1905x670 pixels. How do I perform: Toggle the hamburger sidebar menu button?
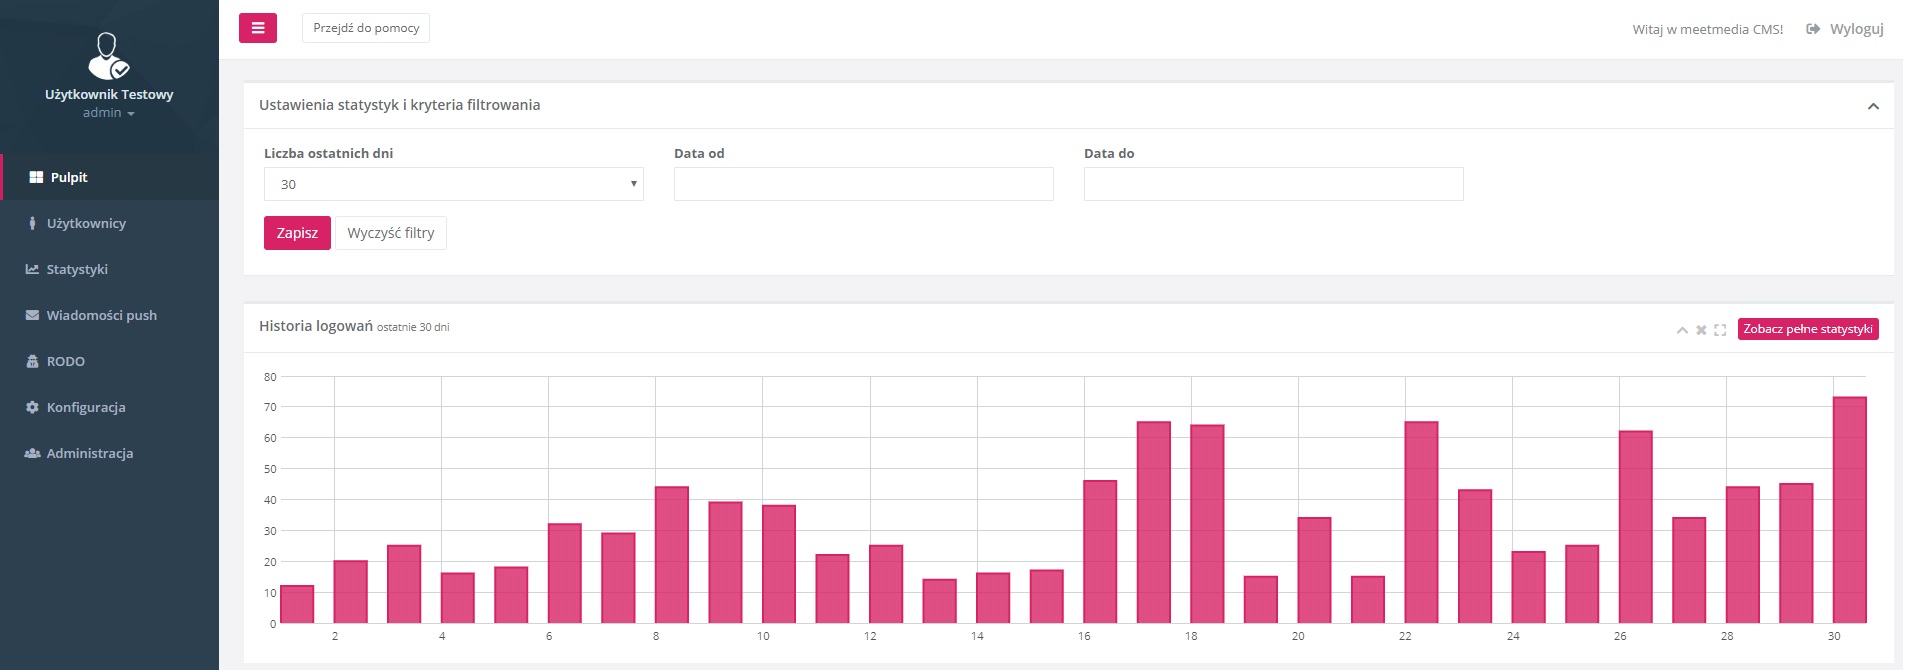tap(257, 28)
